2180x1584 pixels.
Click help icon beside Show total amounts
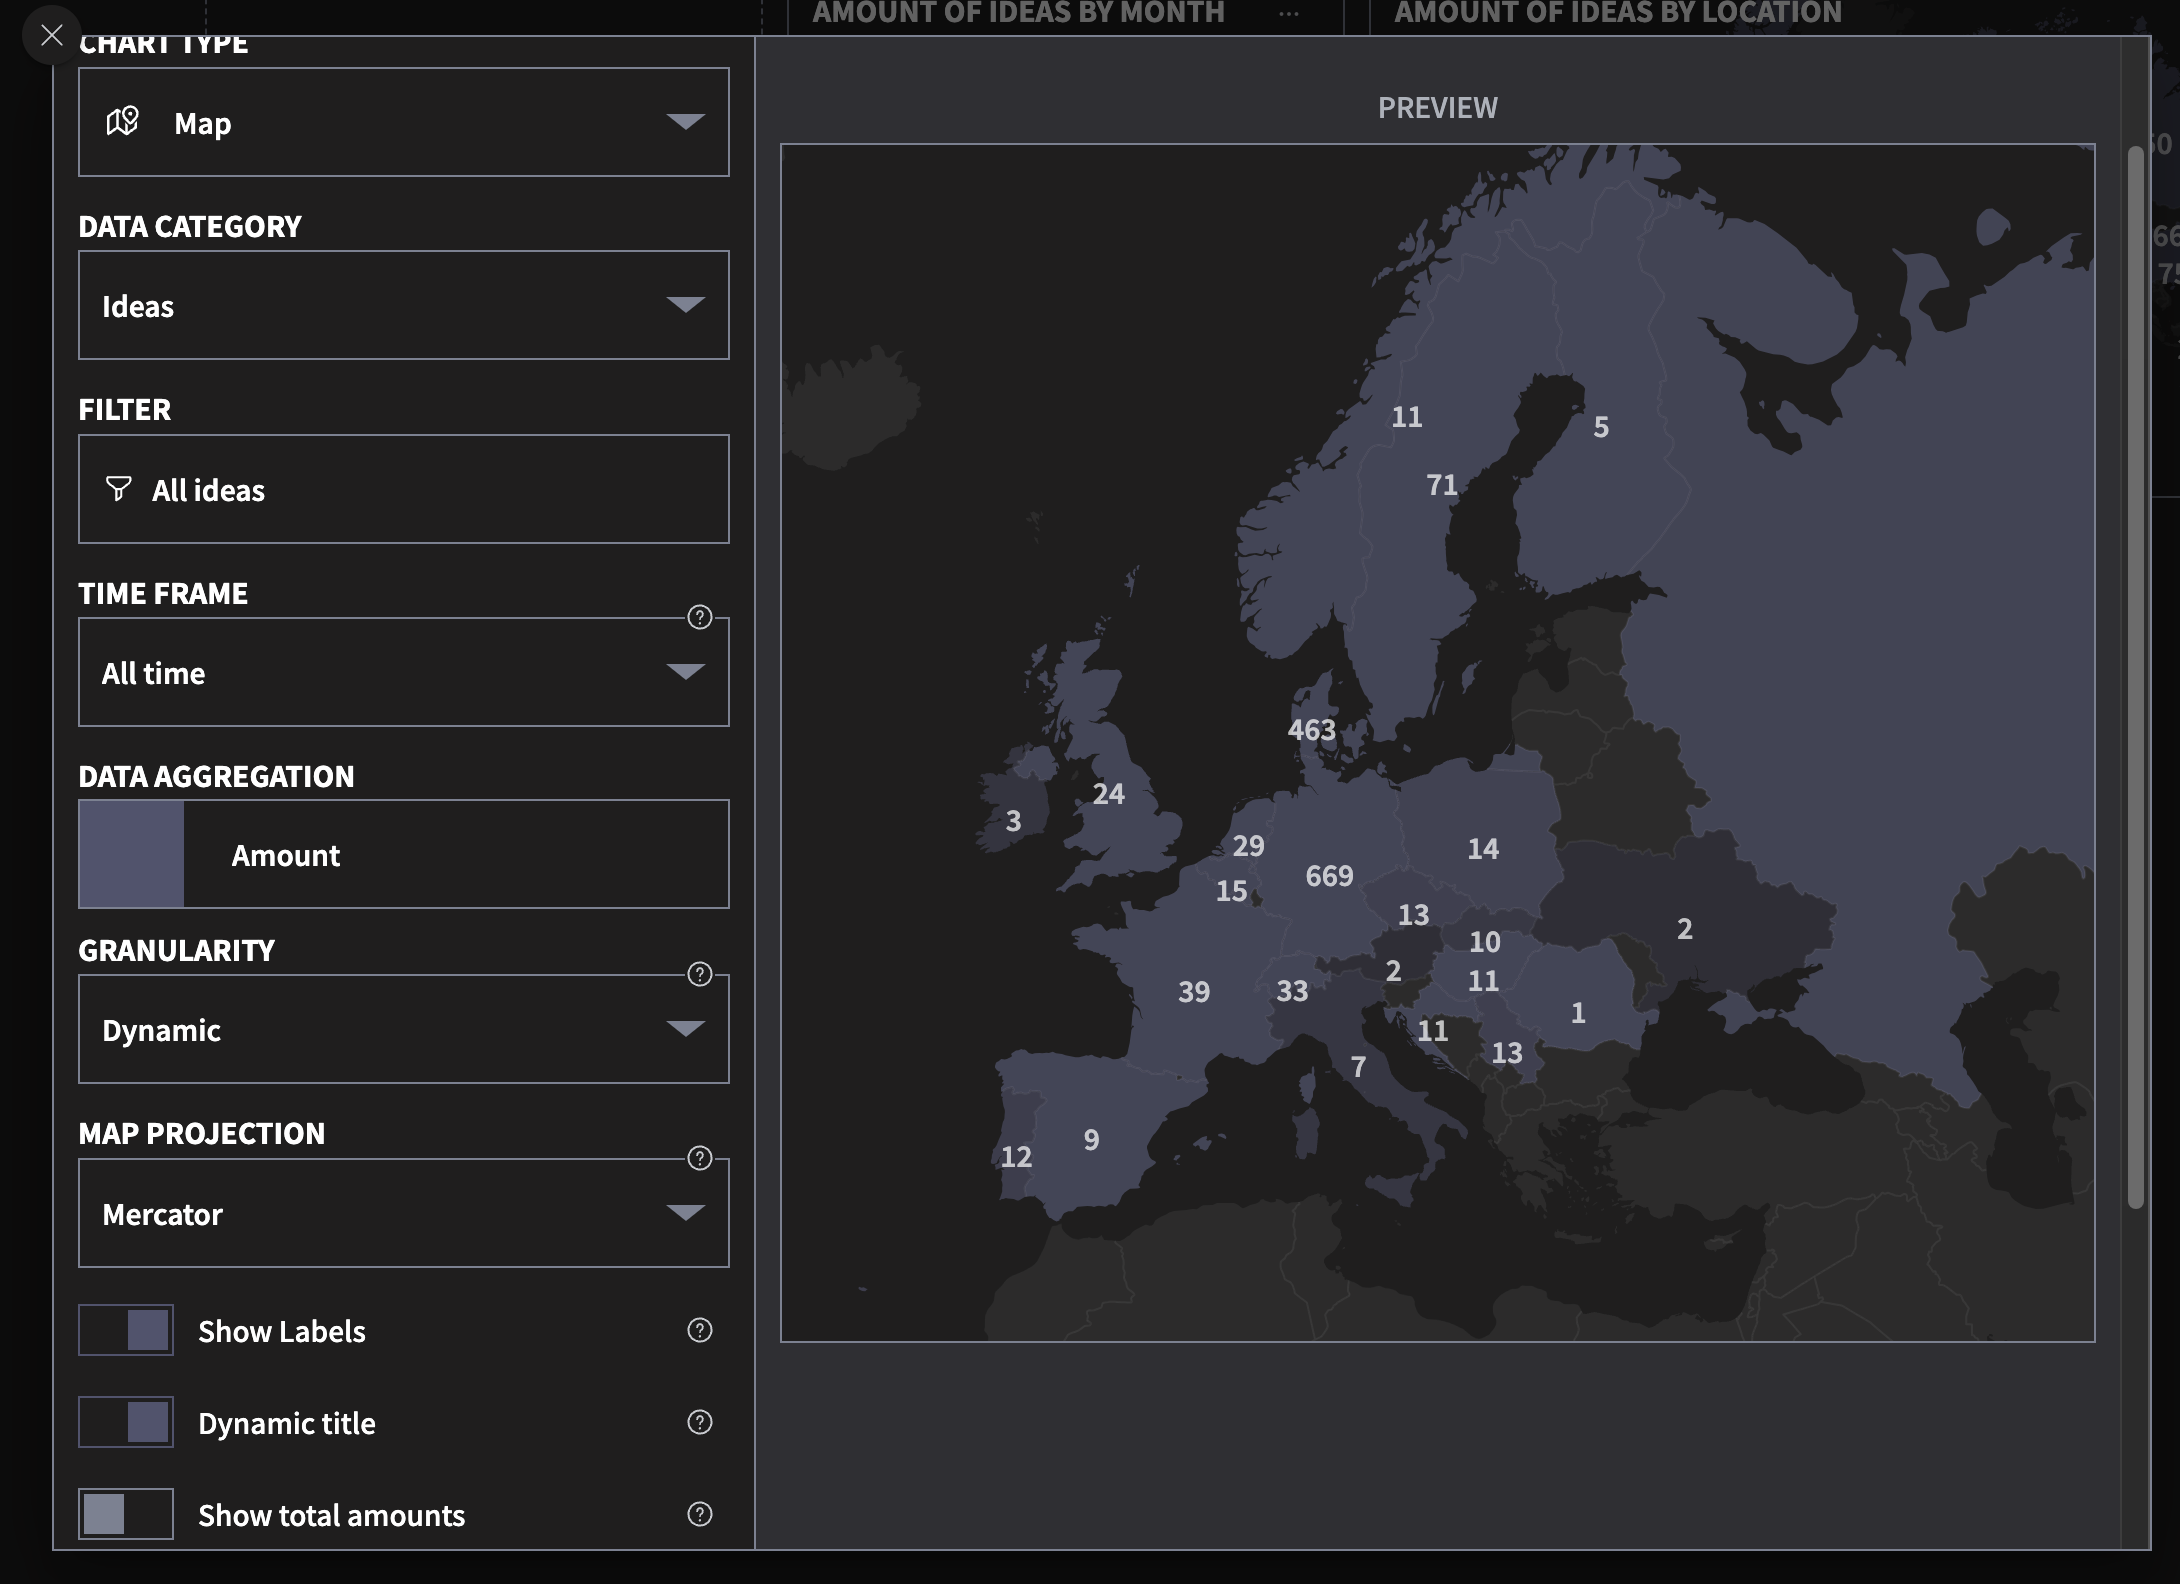pyautogui.click(x=700, y=1514)
